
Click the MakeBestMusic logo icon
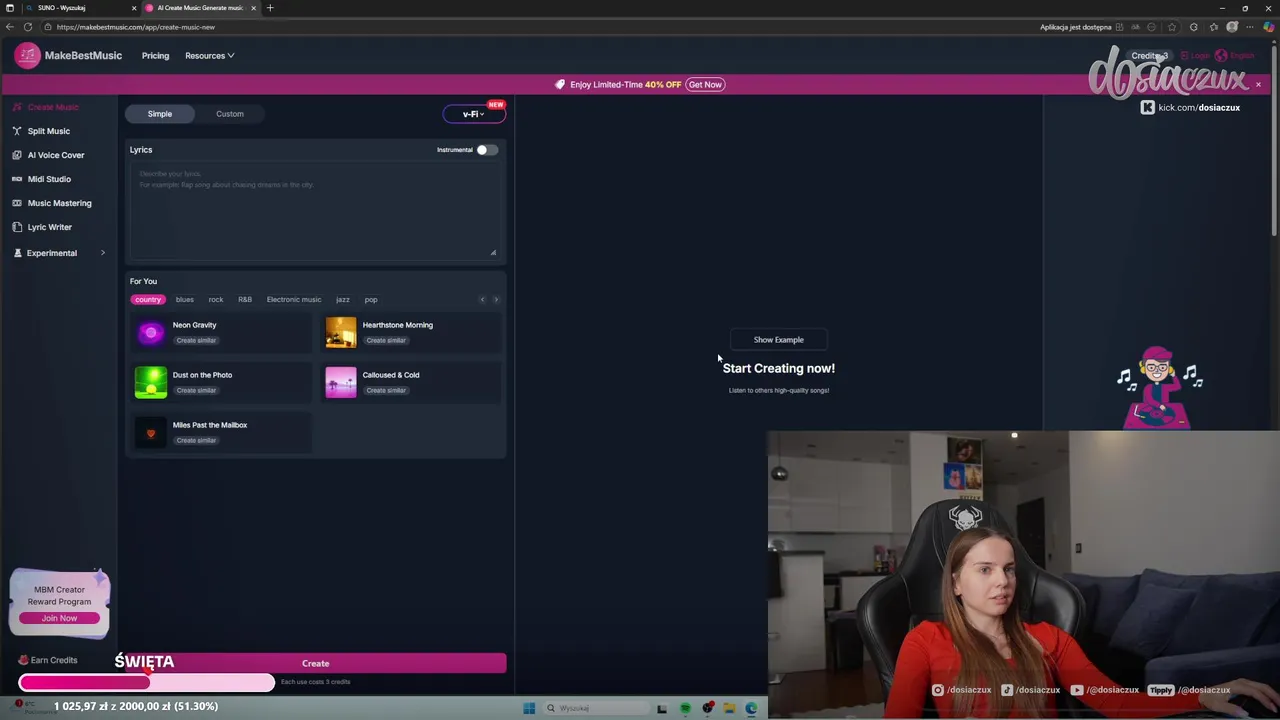coord(28,56)
